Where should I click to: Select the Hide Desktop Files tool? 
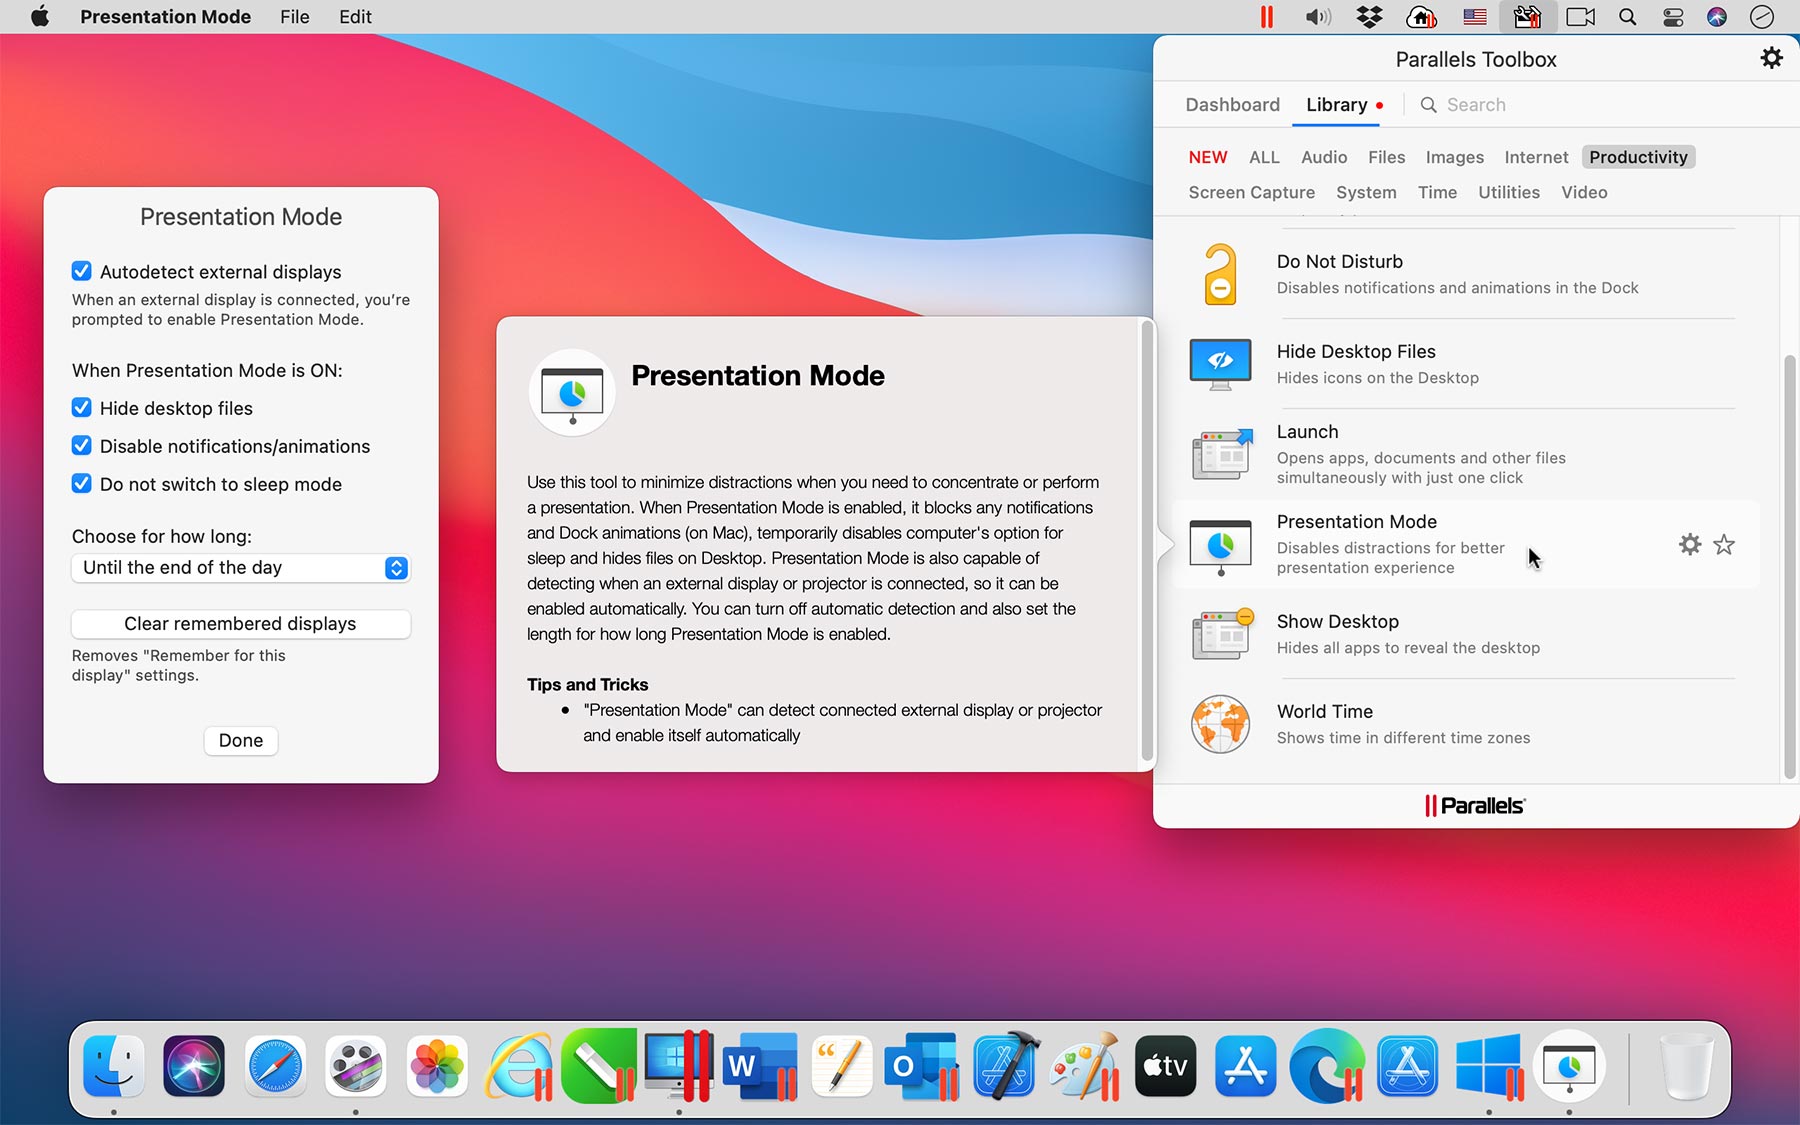[x=1355, y=351]
